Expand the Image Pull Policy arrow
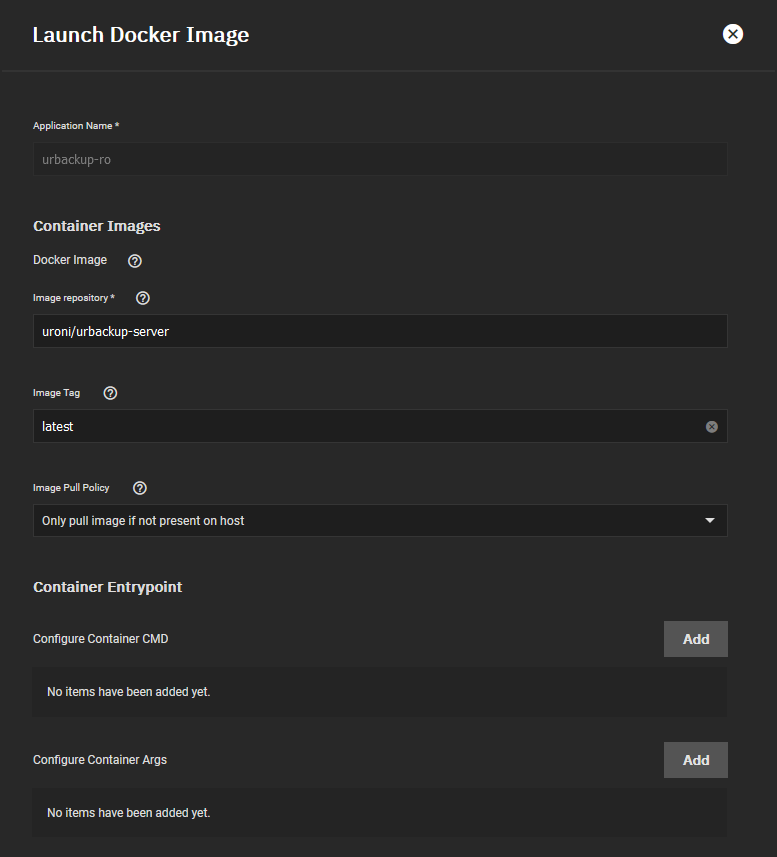This screenshot has height=857, width=777. pyautogui.click(x=710, y=520)
